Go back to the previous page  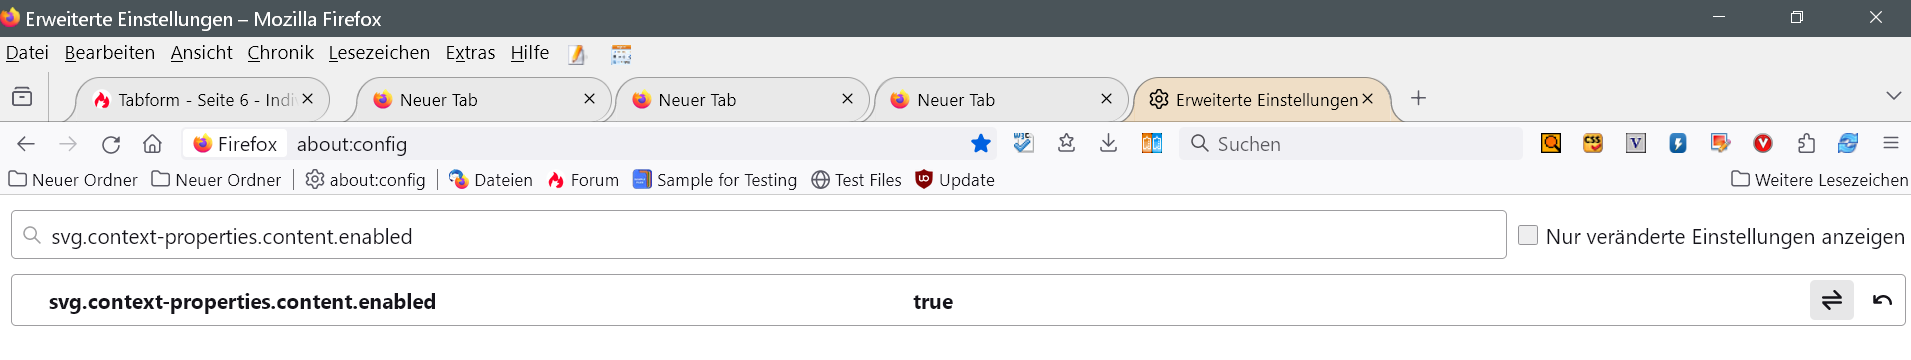[x=26, y=144]
